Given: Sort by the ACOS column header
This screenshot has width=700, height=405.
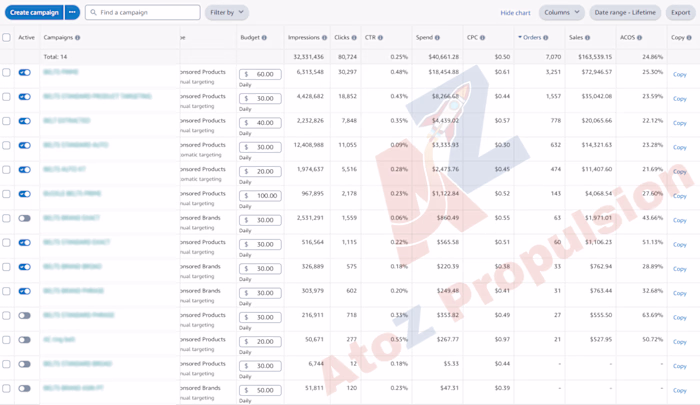Looking at the screenshot, I should [x=627, y=38].
